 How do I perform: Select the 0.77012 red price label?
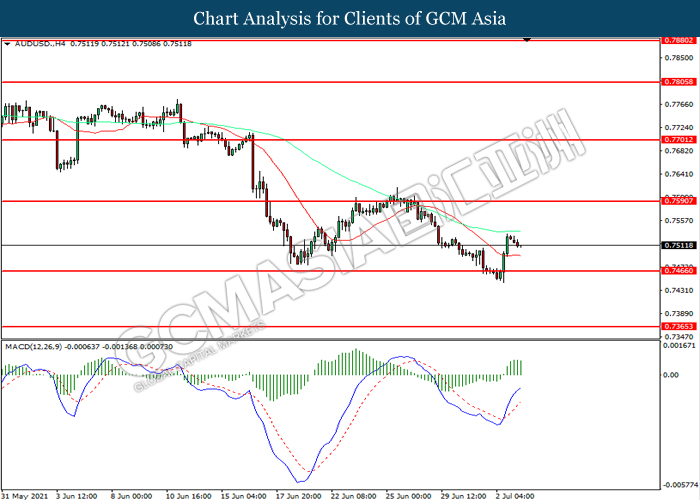pyautogui.click(x=679, y=140)
